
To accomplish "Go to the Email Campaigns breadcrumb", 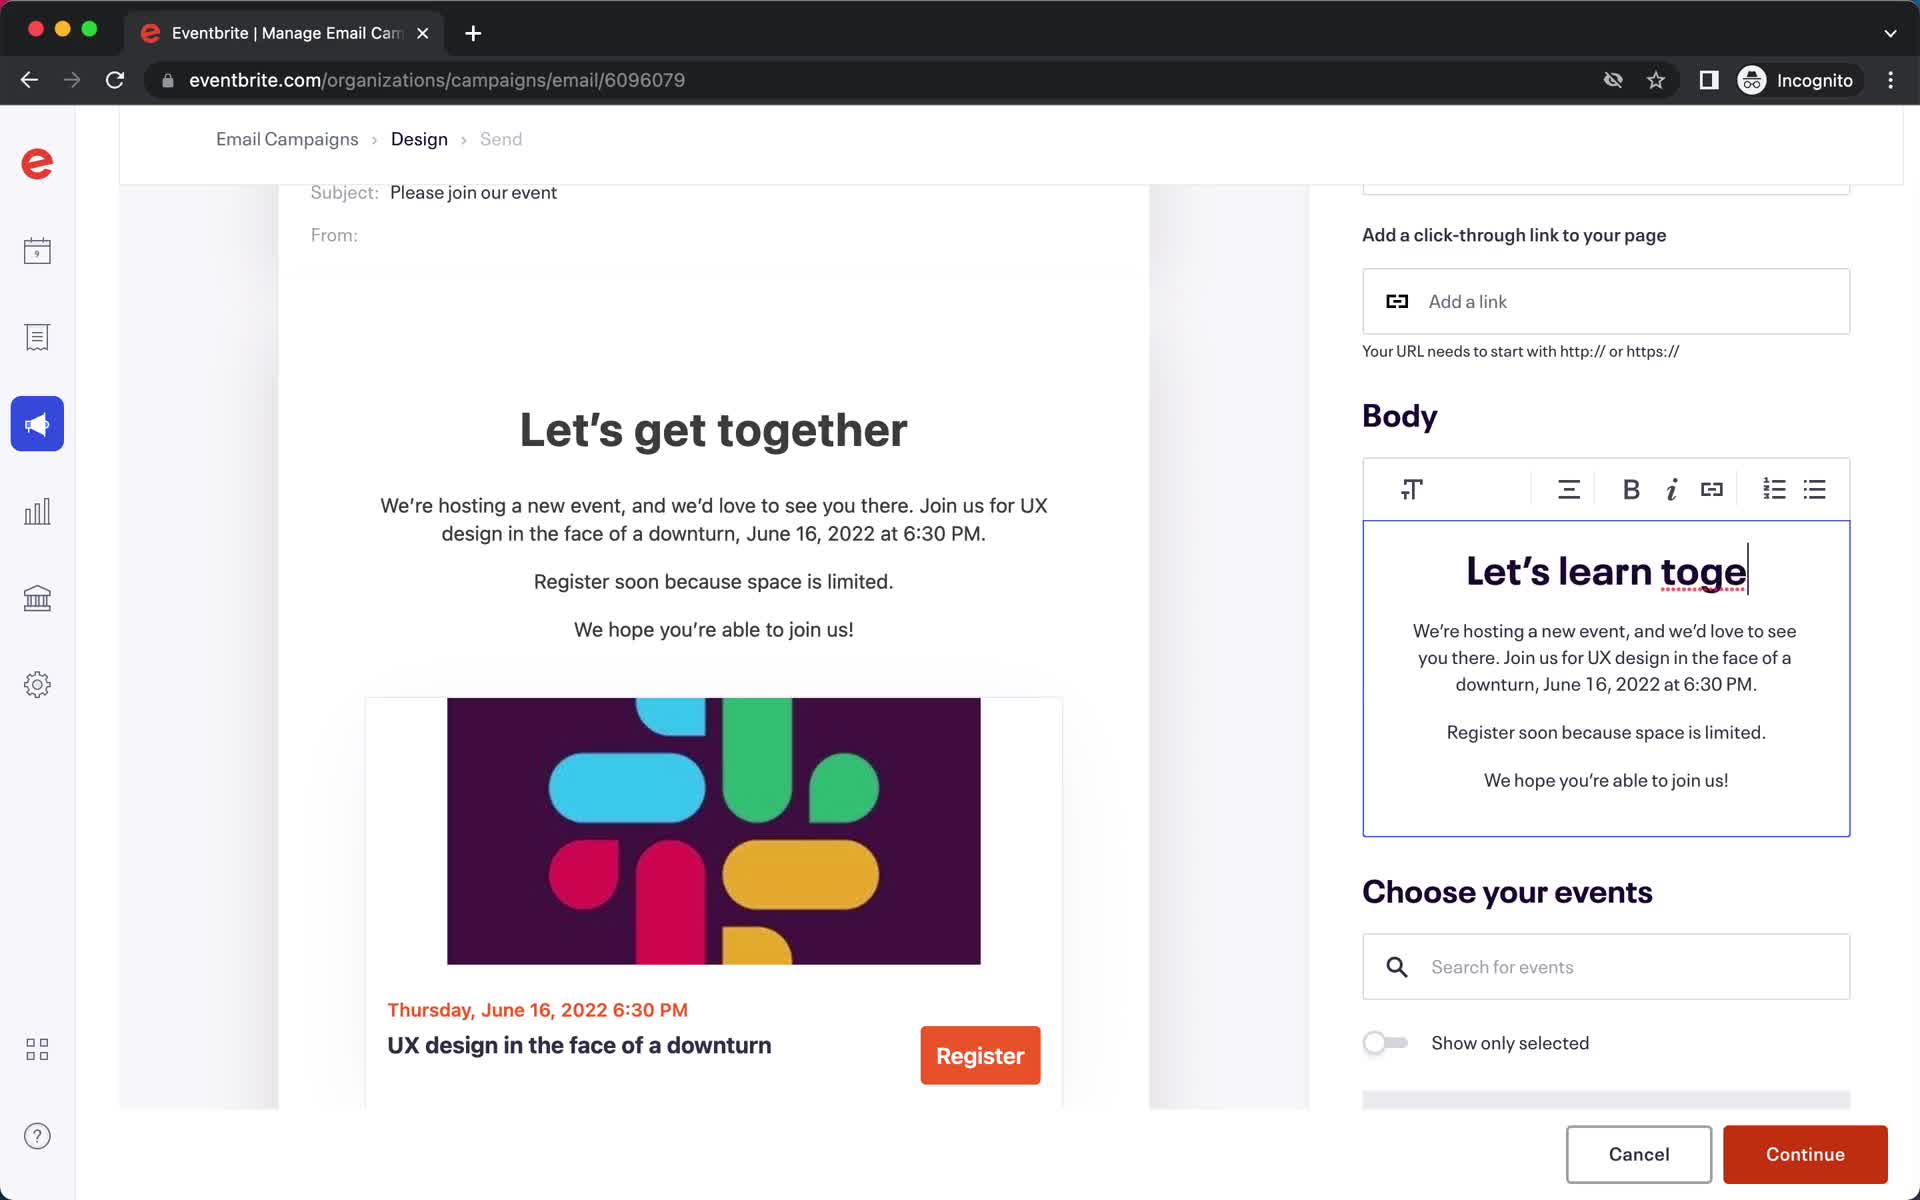I will click(287, 139).
